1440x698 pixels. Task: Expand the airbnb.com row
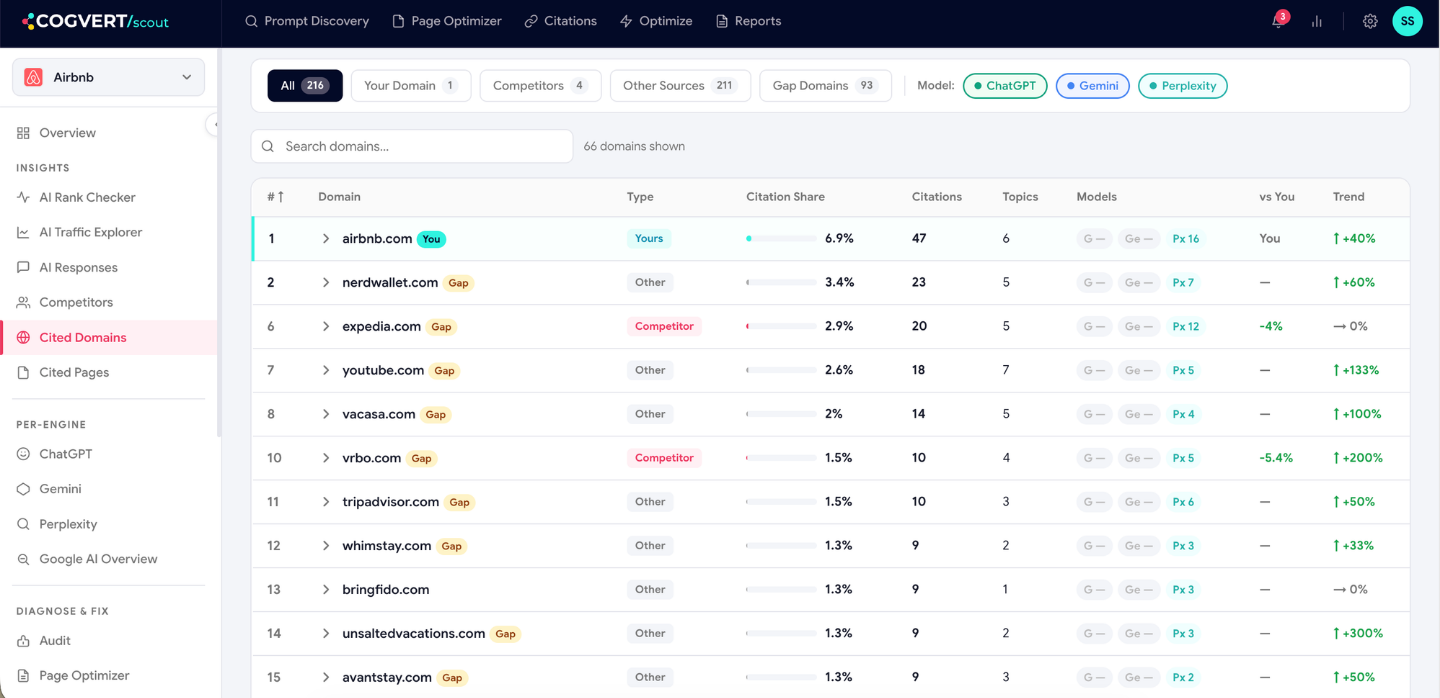tap(326, 239)
